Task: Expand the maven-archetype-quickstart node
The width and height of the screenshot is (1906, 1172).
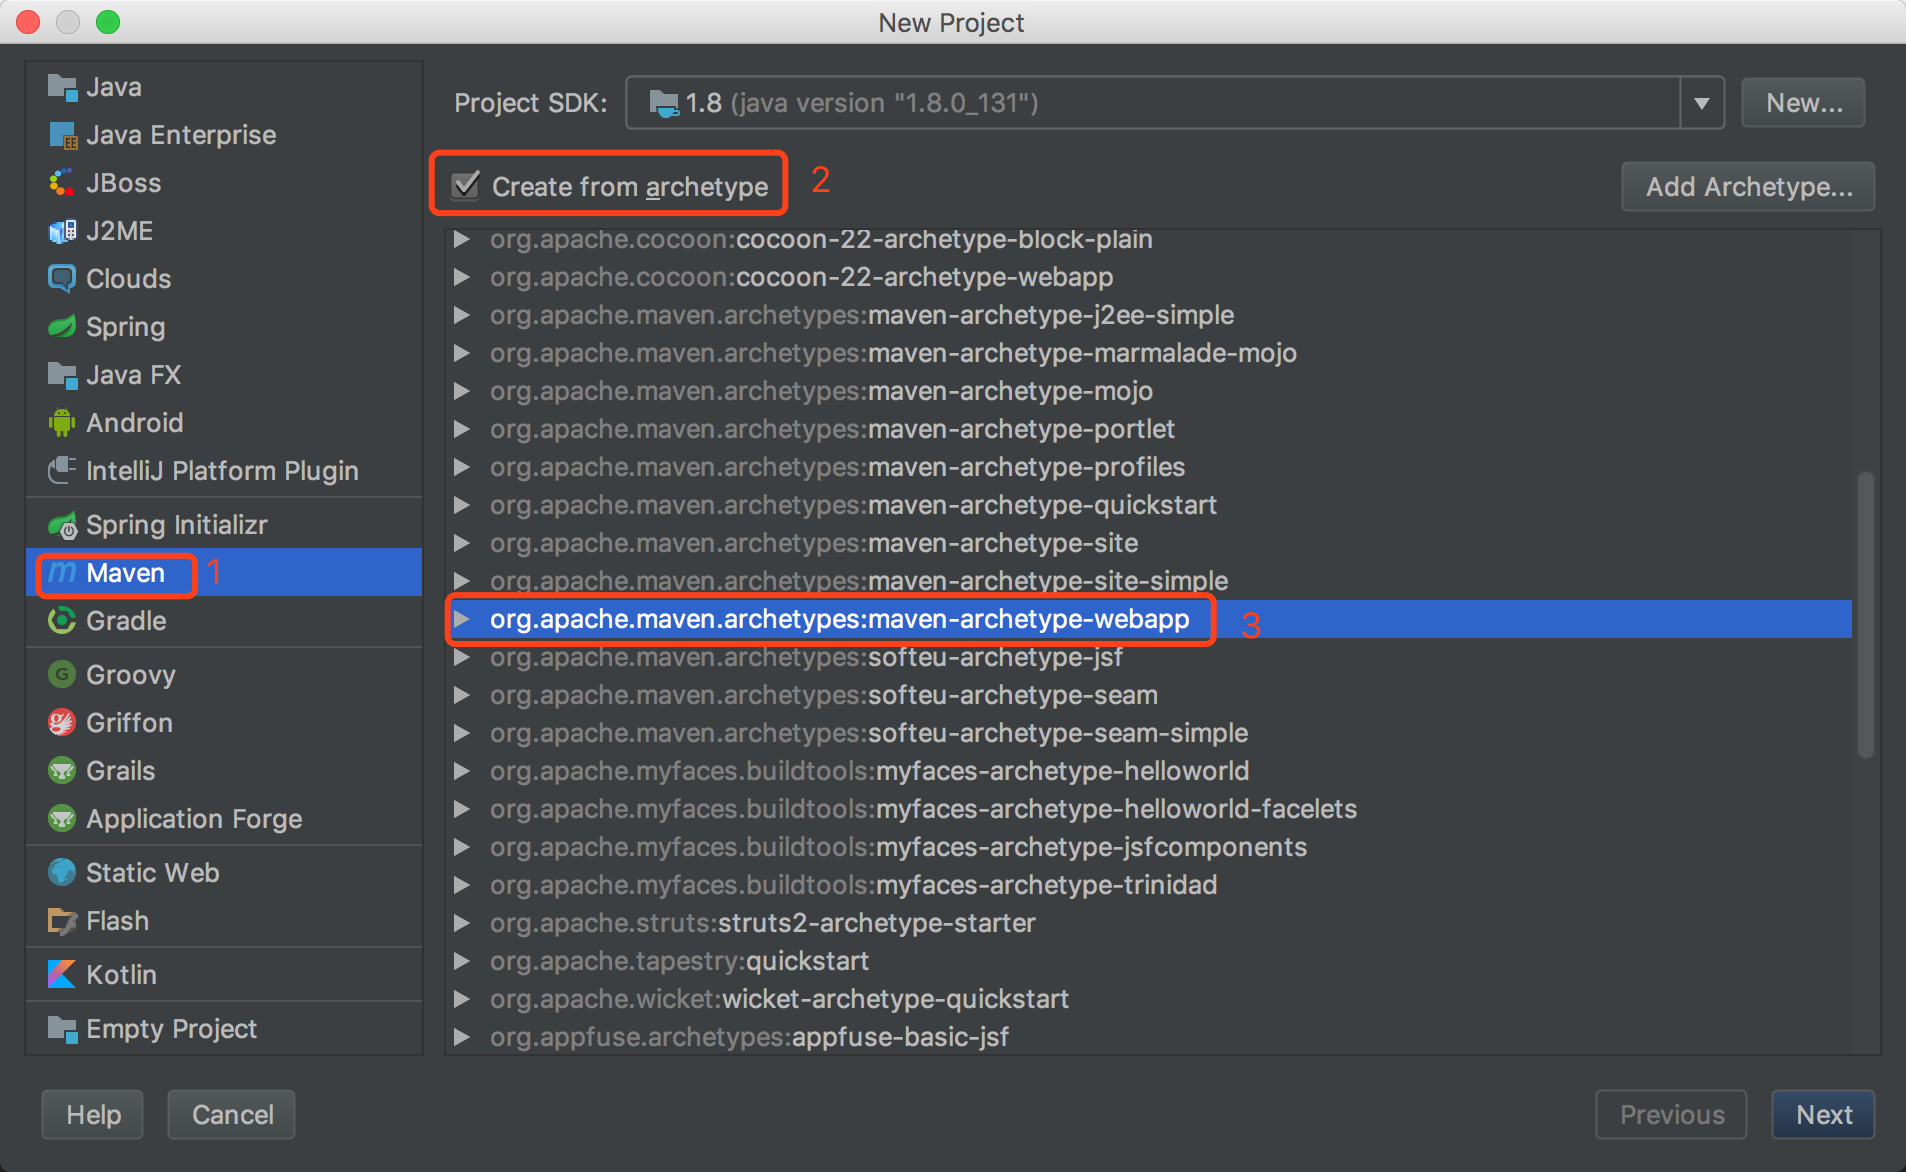Action: [x=462, y=505]
